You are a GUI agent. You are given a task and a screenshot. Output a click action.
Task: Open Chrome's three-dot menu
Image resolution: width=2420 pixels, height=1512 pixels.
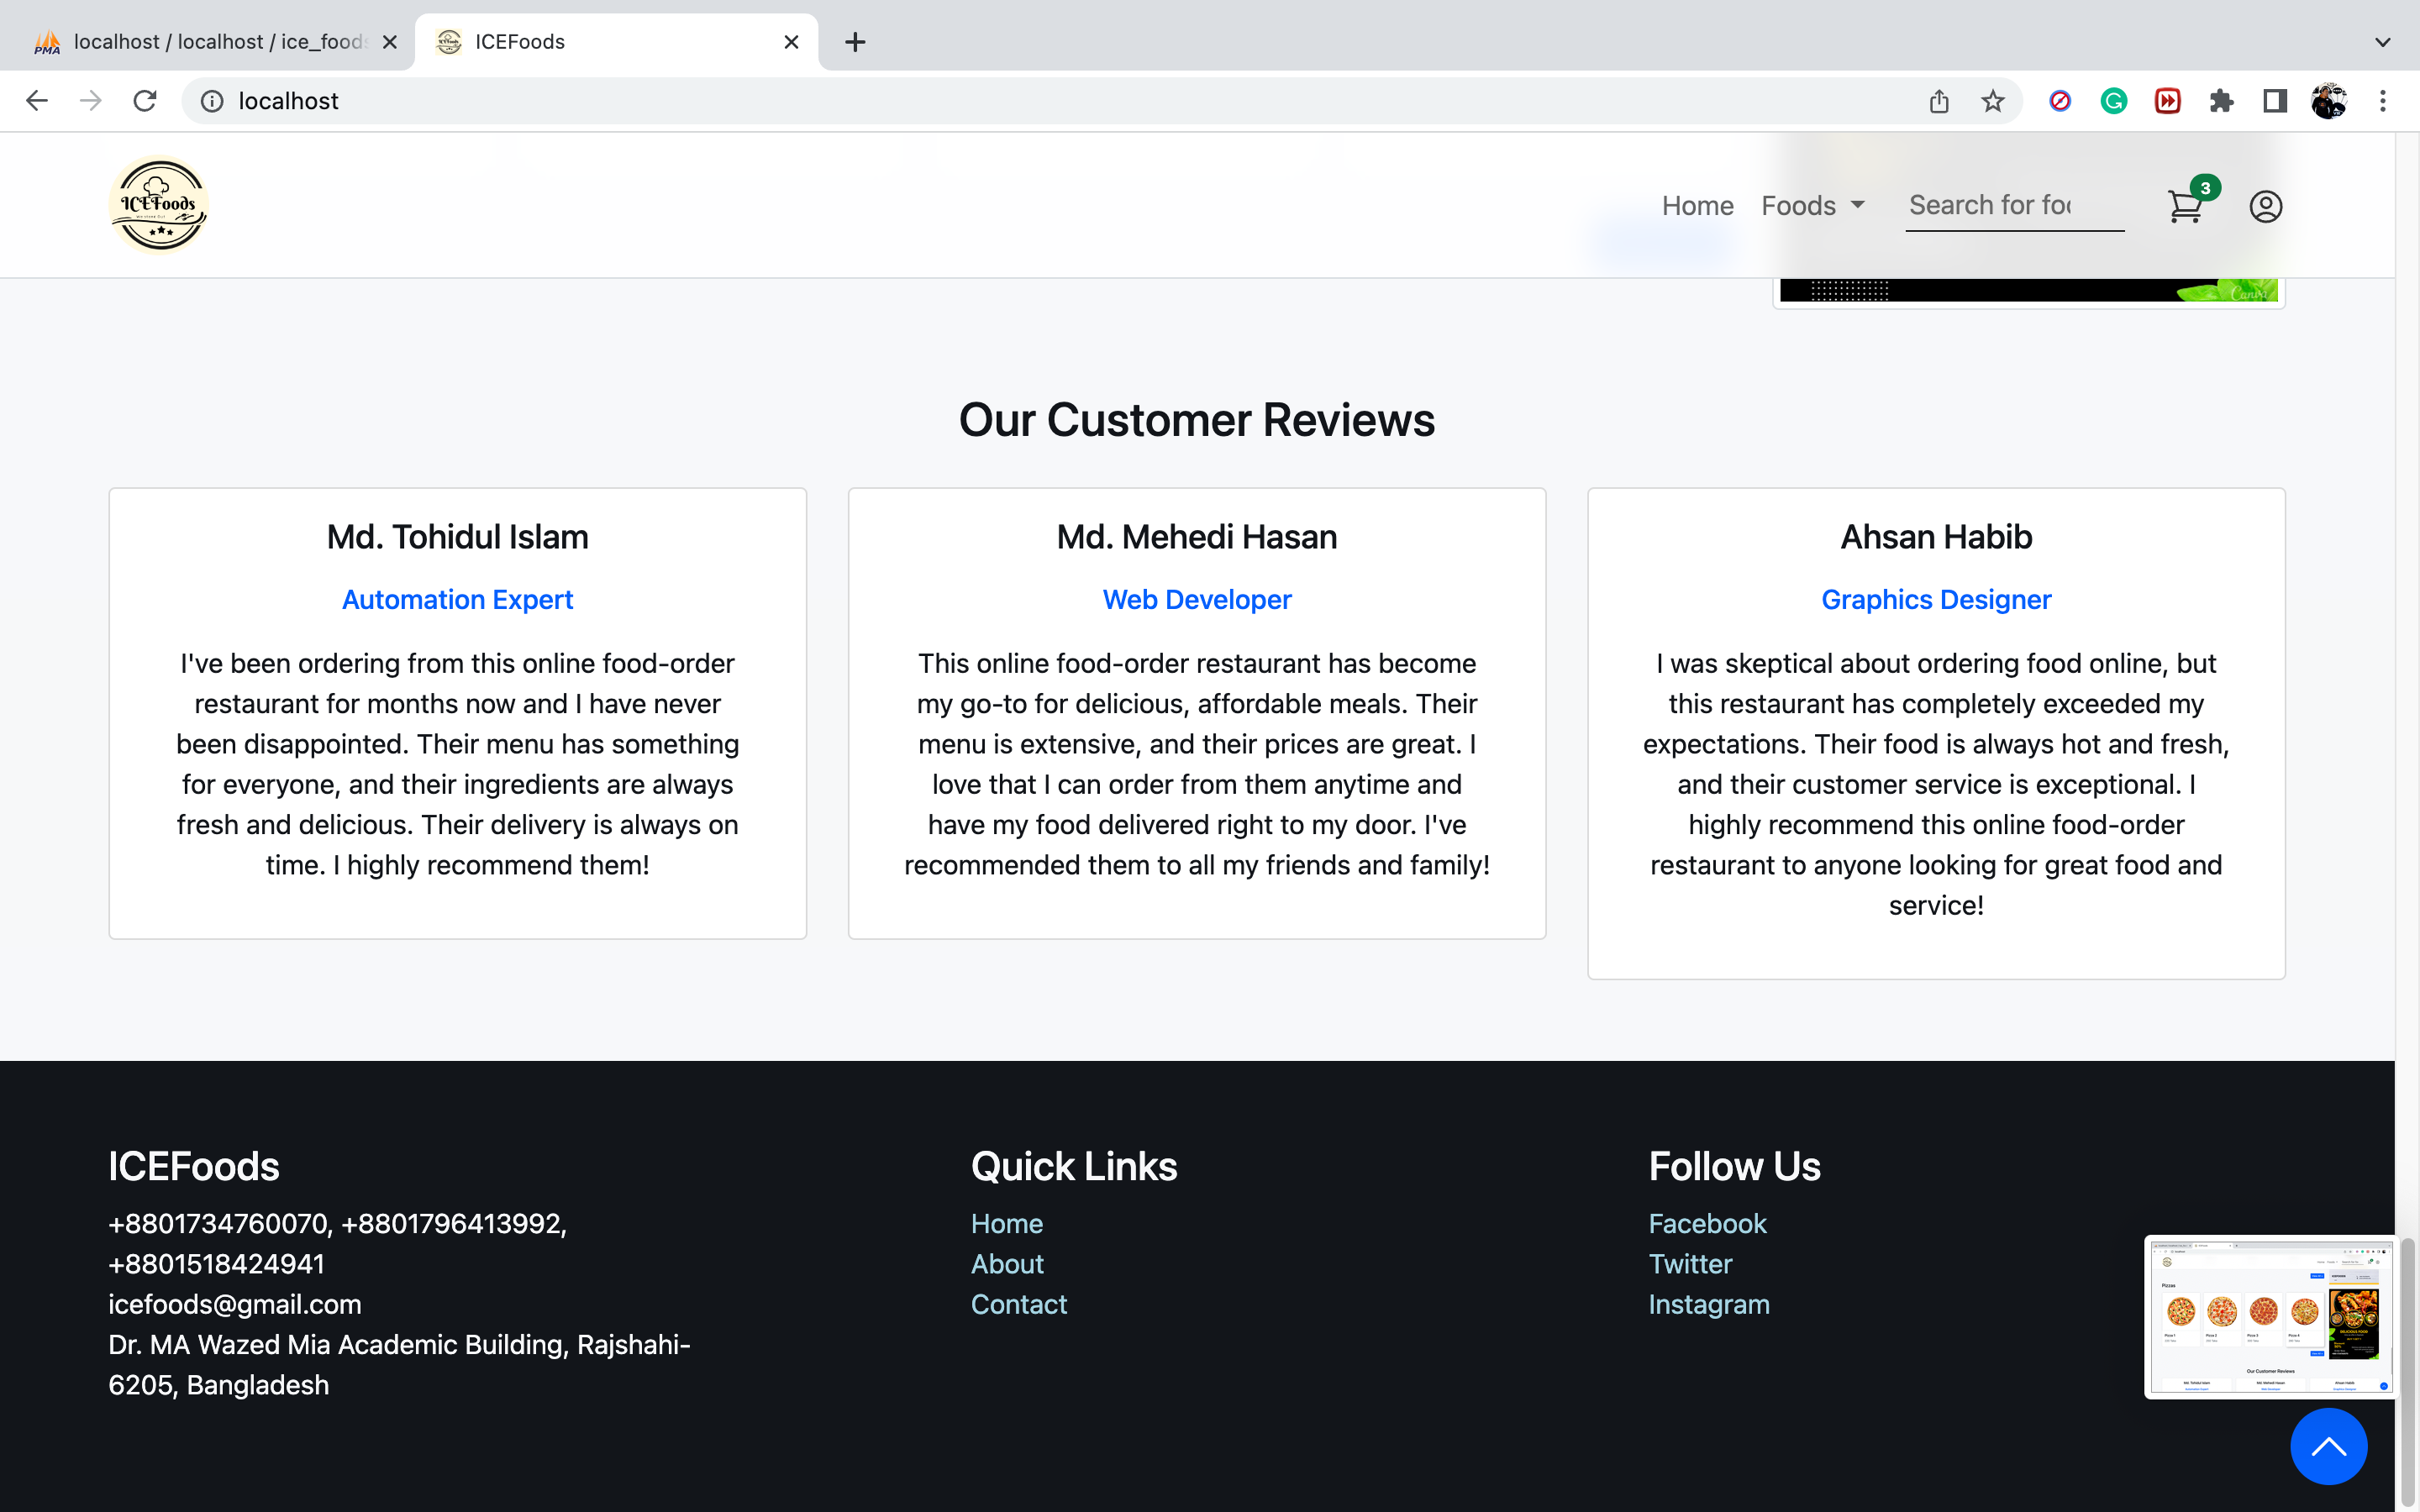pyautogui.click(x=2384, y=100)
